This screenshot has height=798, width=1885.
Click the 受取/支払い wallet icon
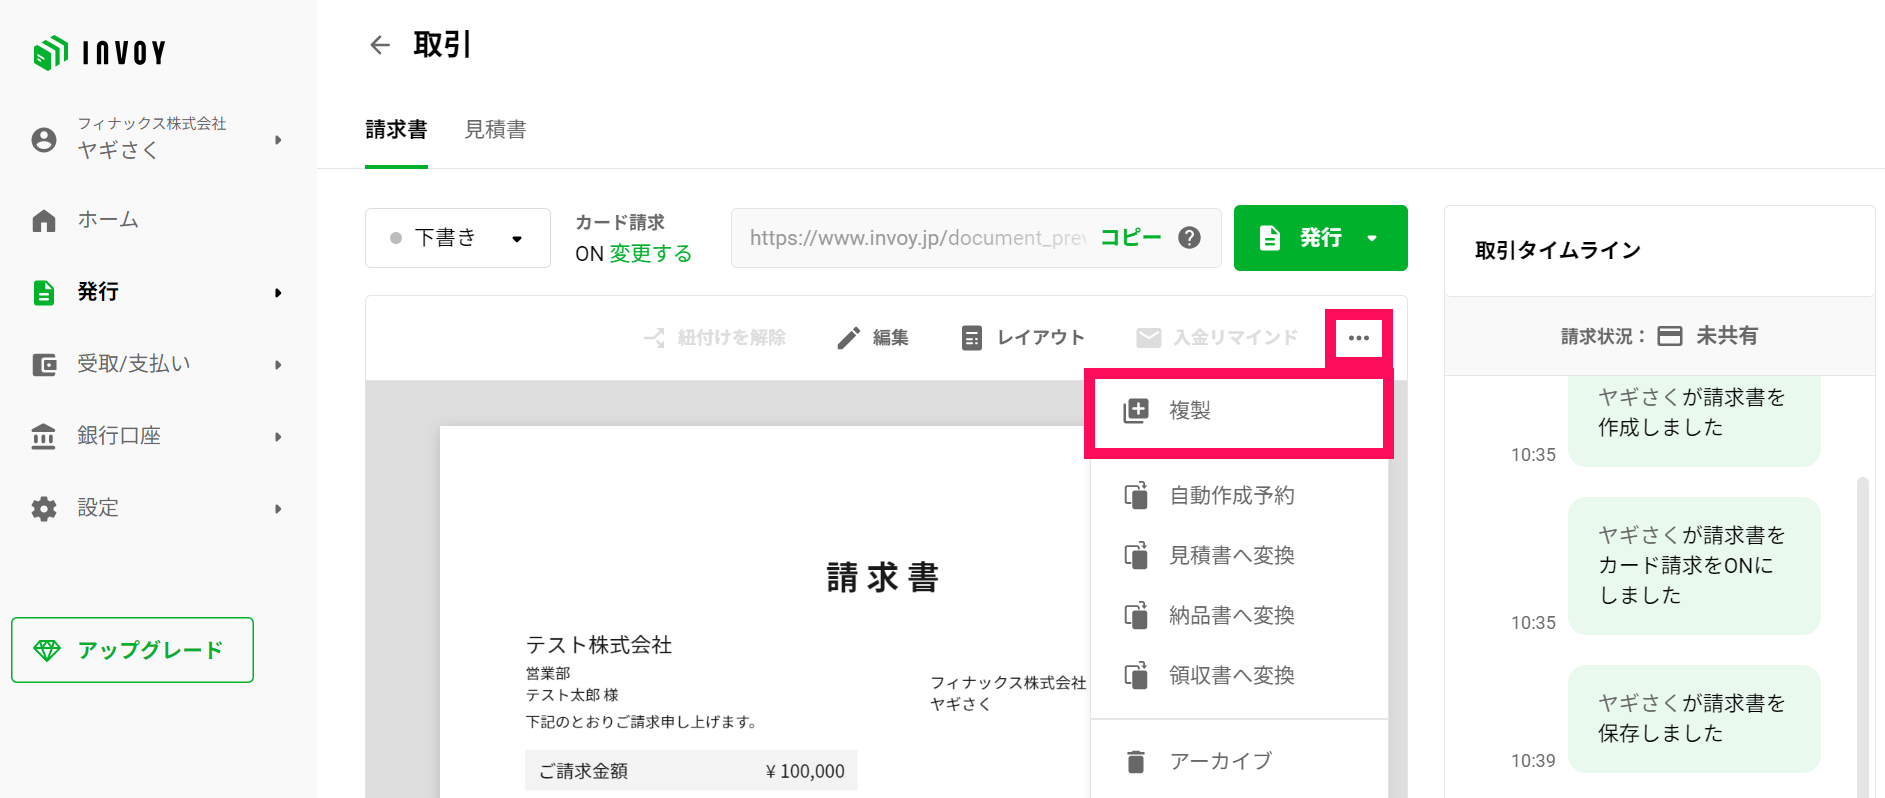pos(44,364)
